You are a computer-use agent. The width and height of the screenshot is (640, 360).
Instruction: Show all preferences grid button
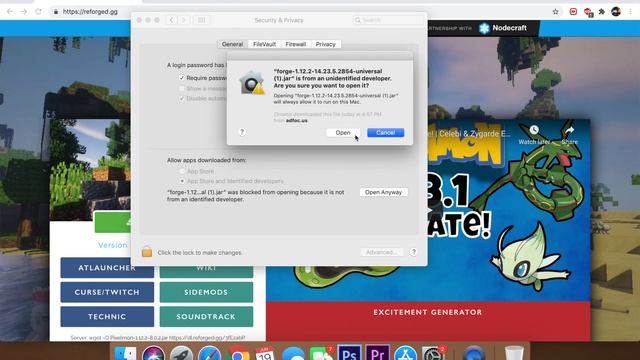202,20
